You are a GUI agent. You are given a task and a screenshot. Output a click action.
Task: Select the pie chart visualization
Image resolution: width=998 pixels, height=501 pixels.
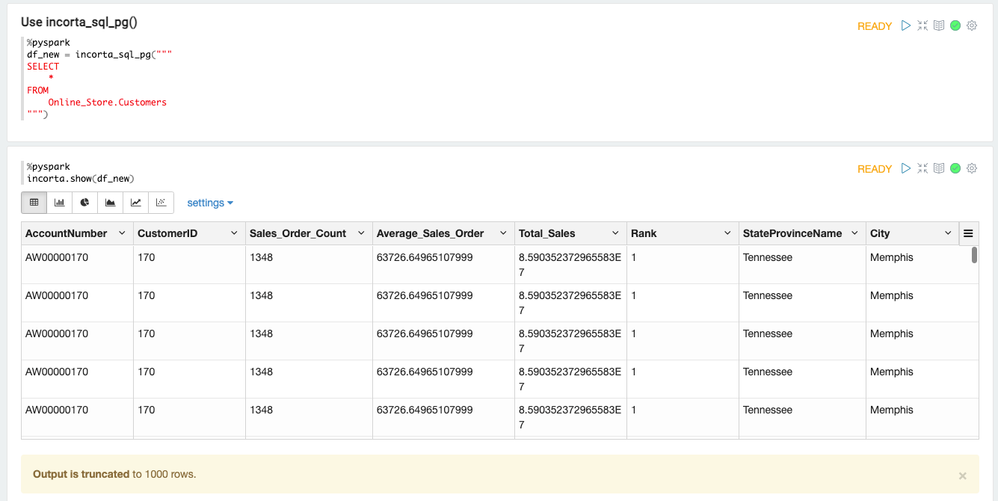click(85, 203)
